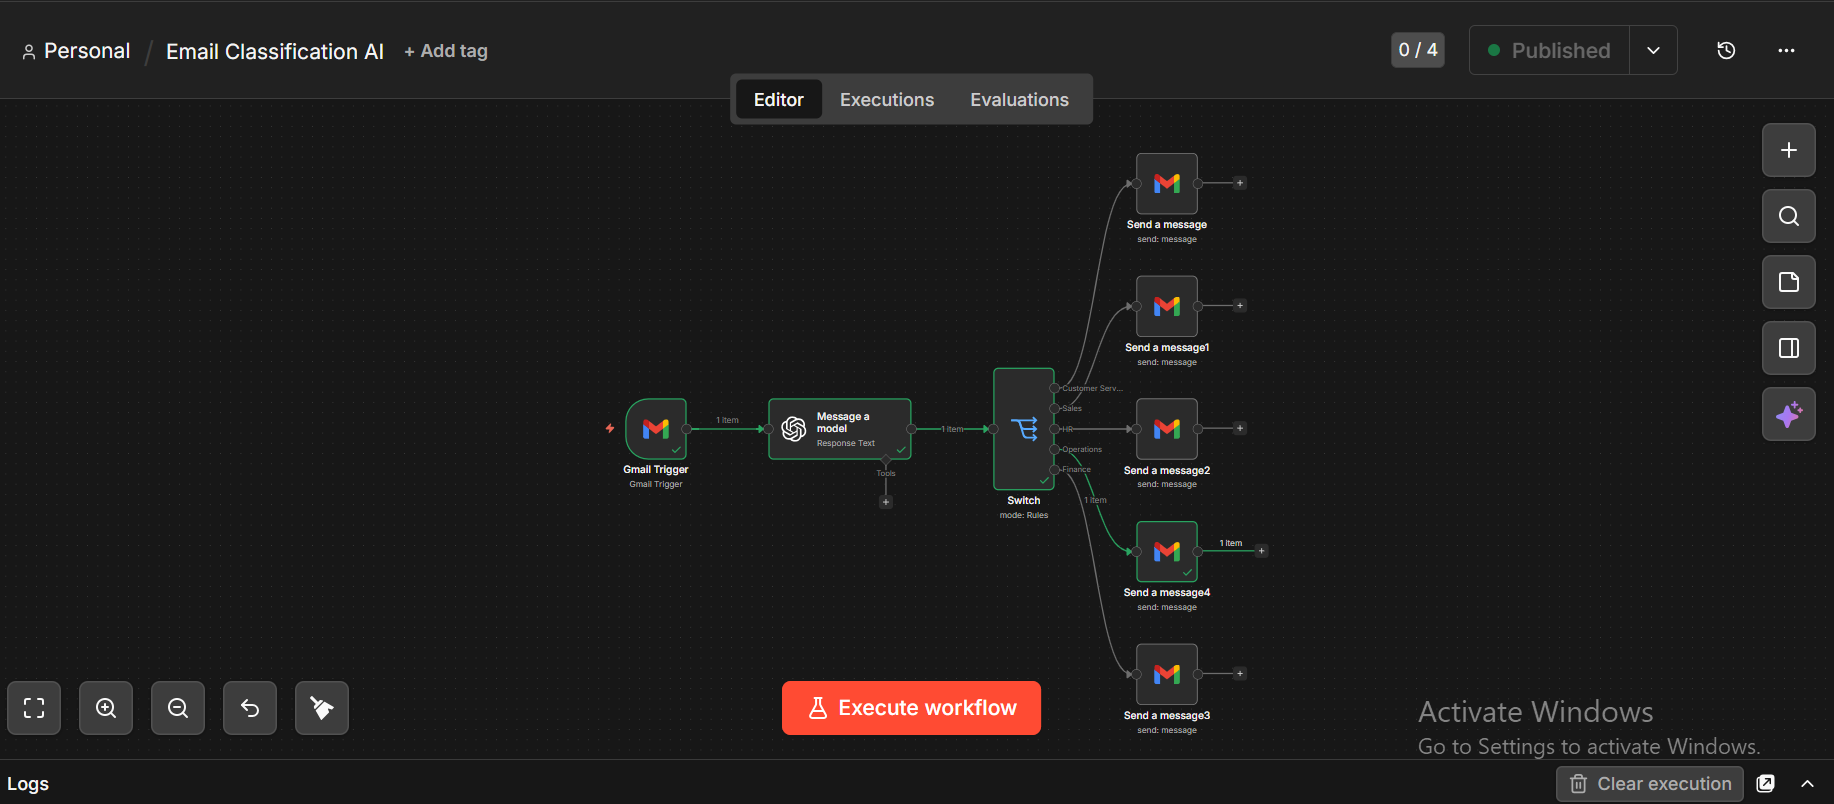Image resolution: width=1834 pixels, height=804 pixels.
Task: Switch to the Evaluations tab
Action: tap(1020, 100)
